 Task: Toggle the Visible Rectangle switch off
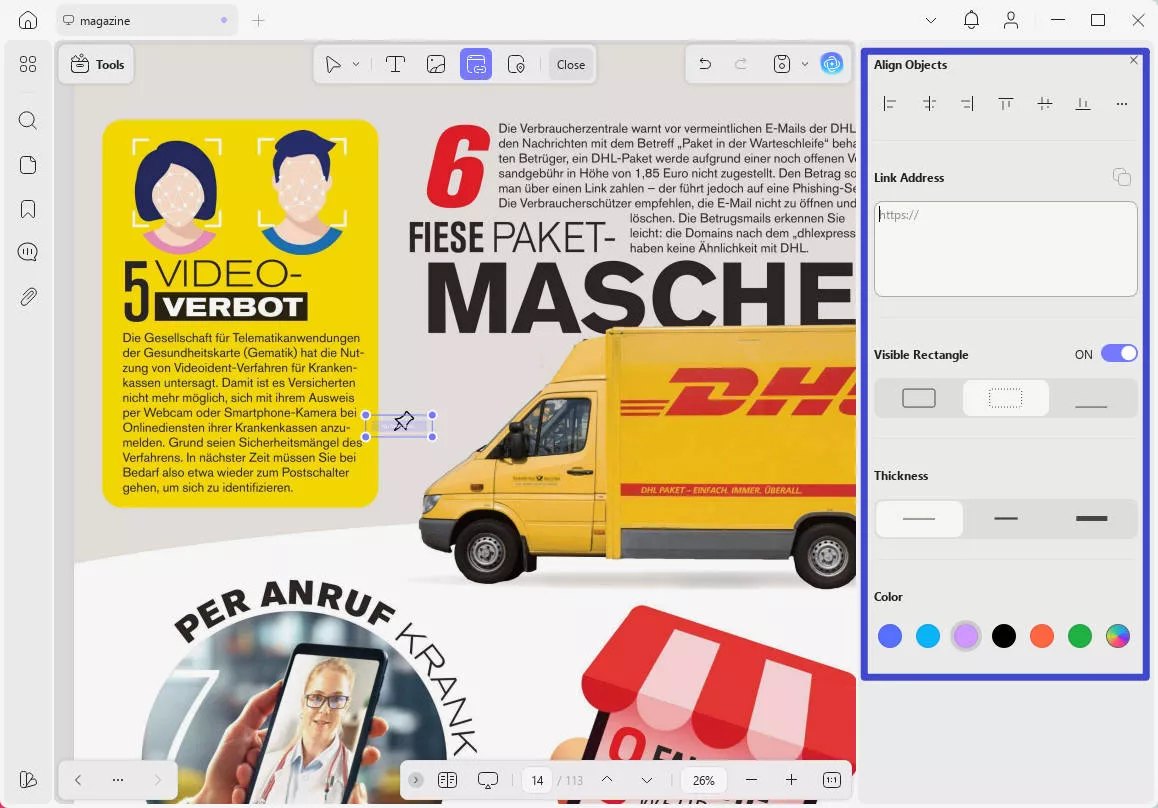pos(1118,354)
